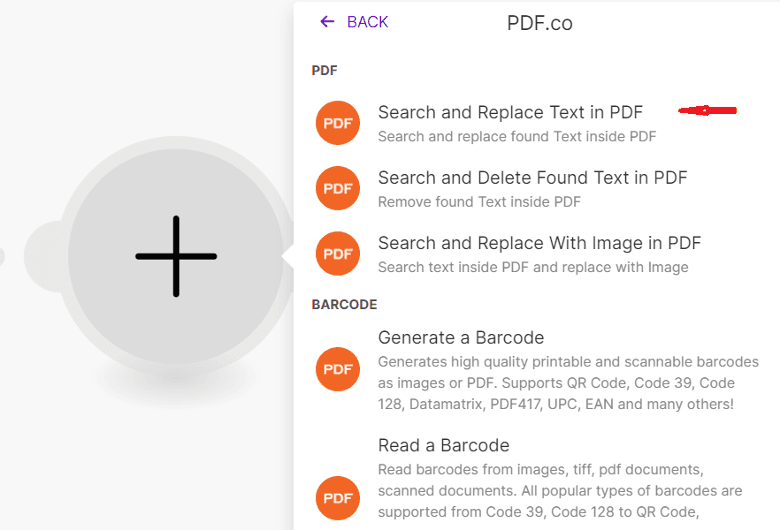Viewport: 780px width, 530px height.
Task: Choose 'Search and Replace Text in PDF' action
Action: click(510, 112)
